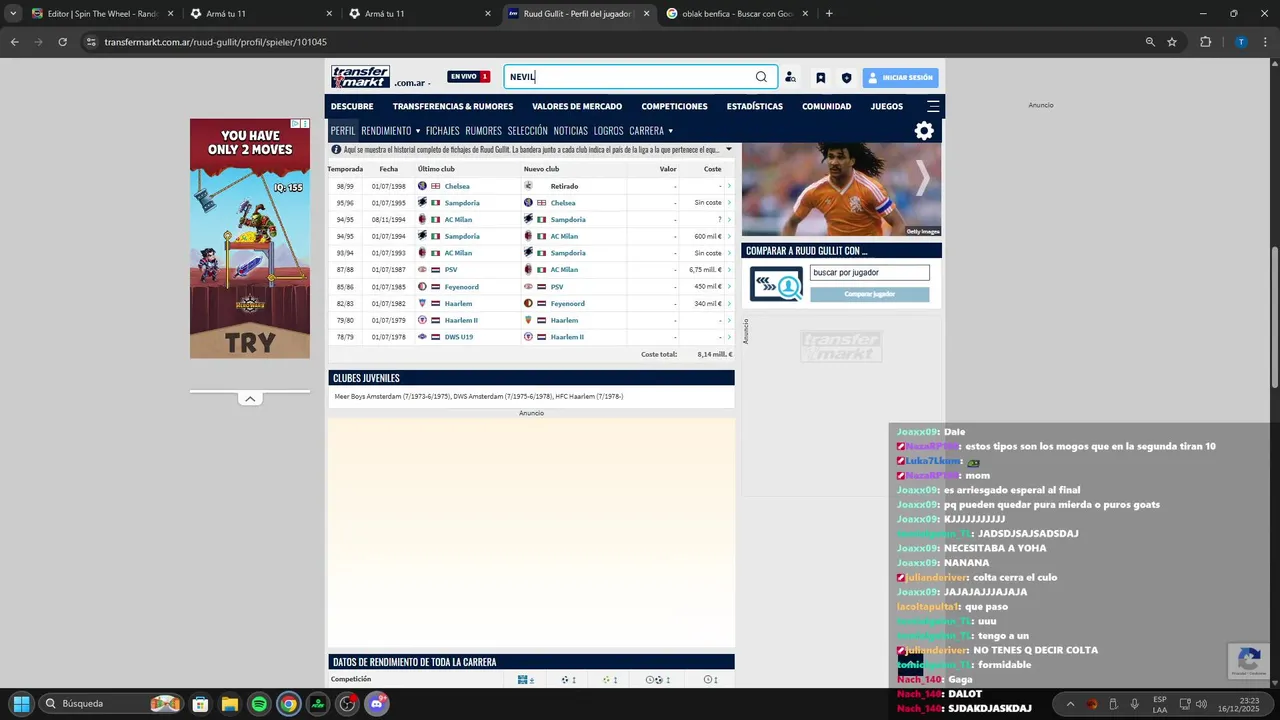1280x720 pixels.
Task: Open Discord from the taskbar
Action: pyautogui.click(x=377, y=704)
